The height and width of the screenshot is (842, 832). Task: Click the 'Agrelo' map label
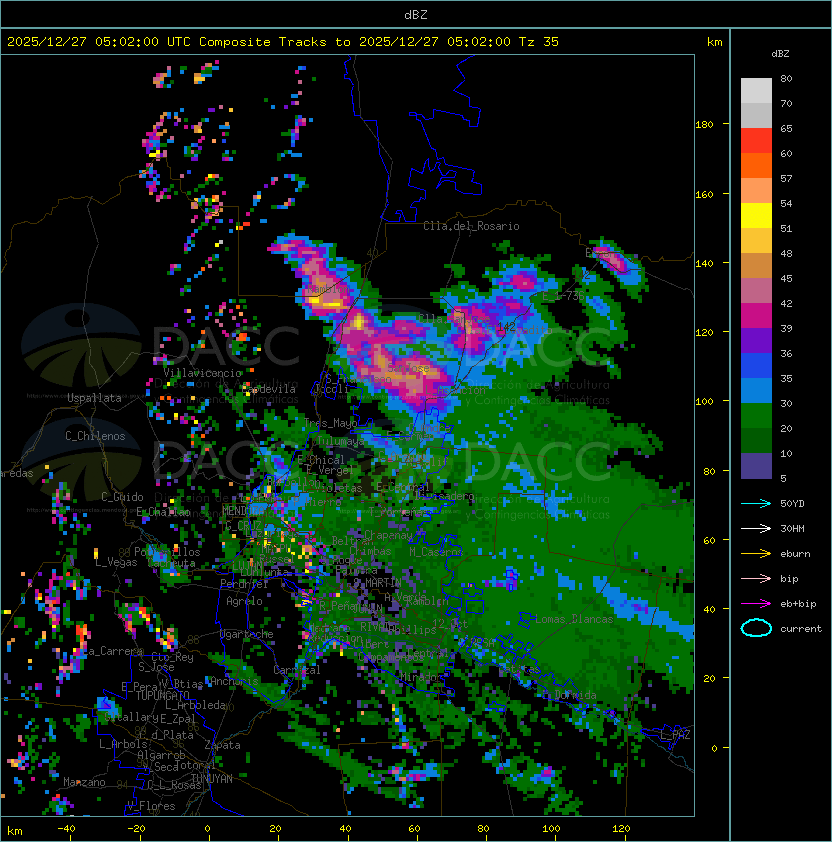(x=244, y=601)
